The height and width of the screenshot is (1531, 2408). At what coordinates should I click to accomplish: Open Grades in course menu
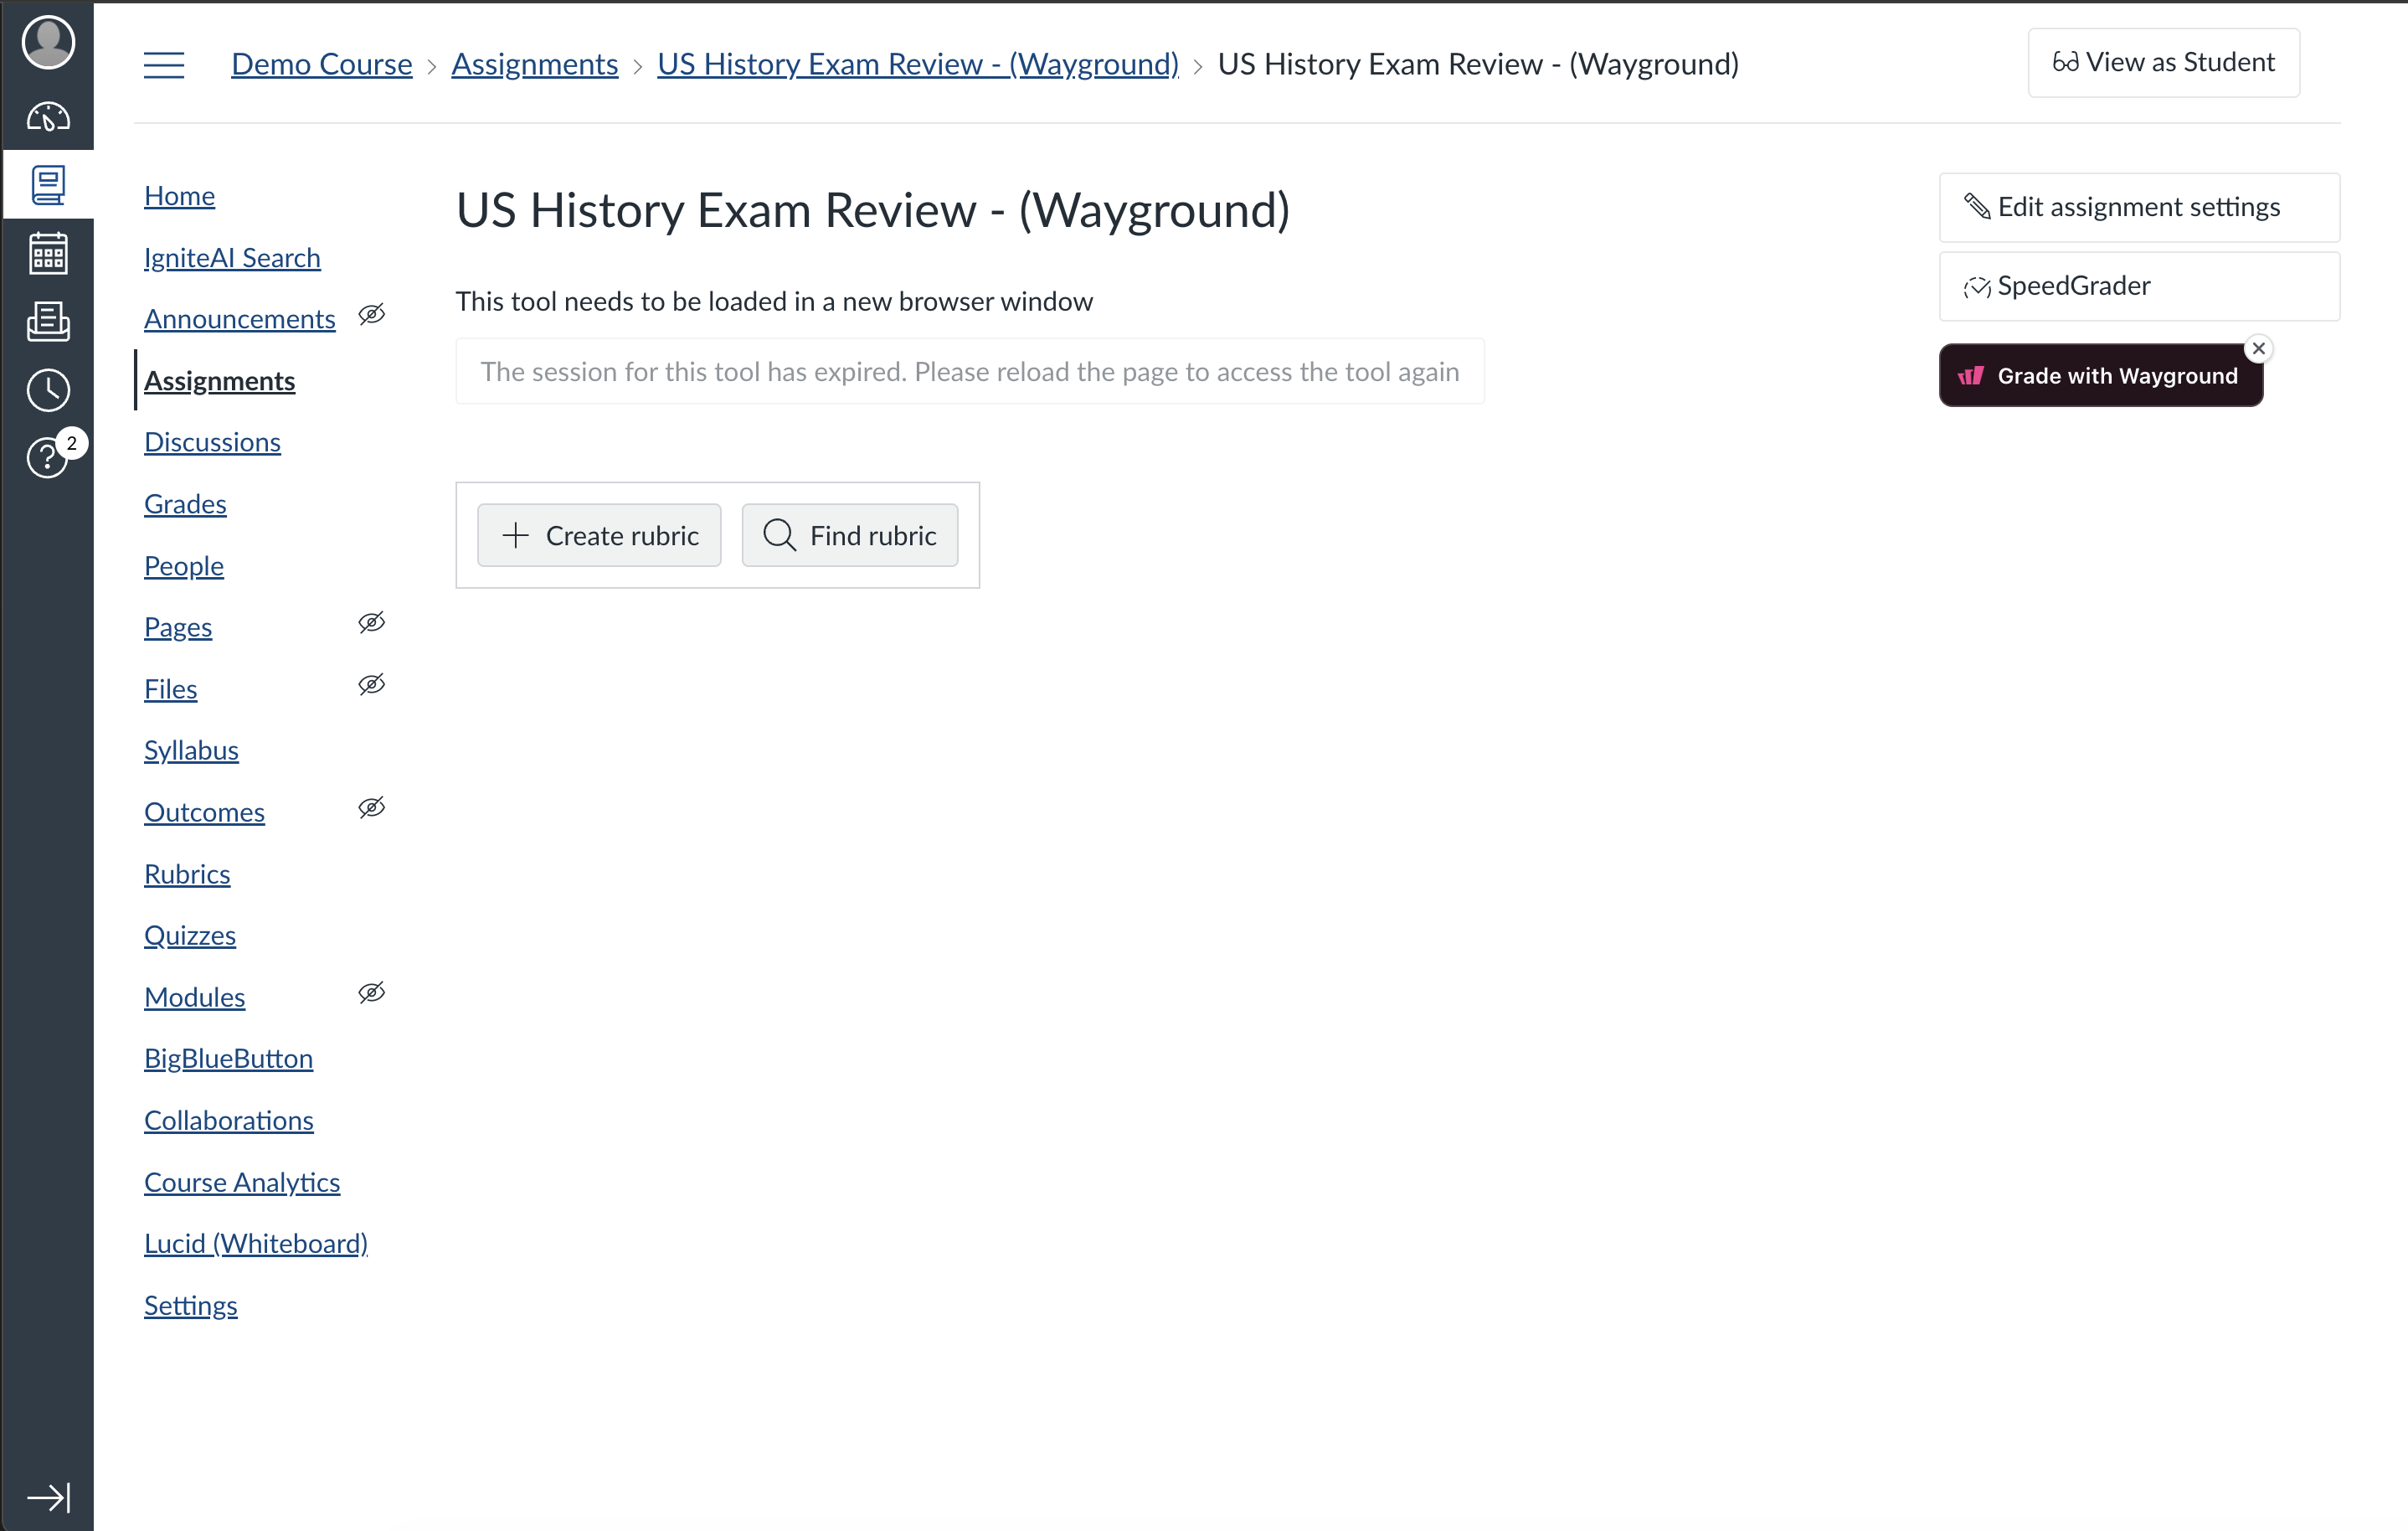click(x=185, y=504)
